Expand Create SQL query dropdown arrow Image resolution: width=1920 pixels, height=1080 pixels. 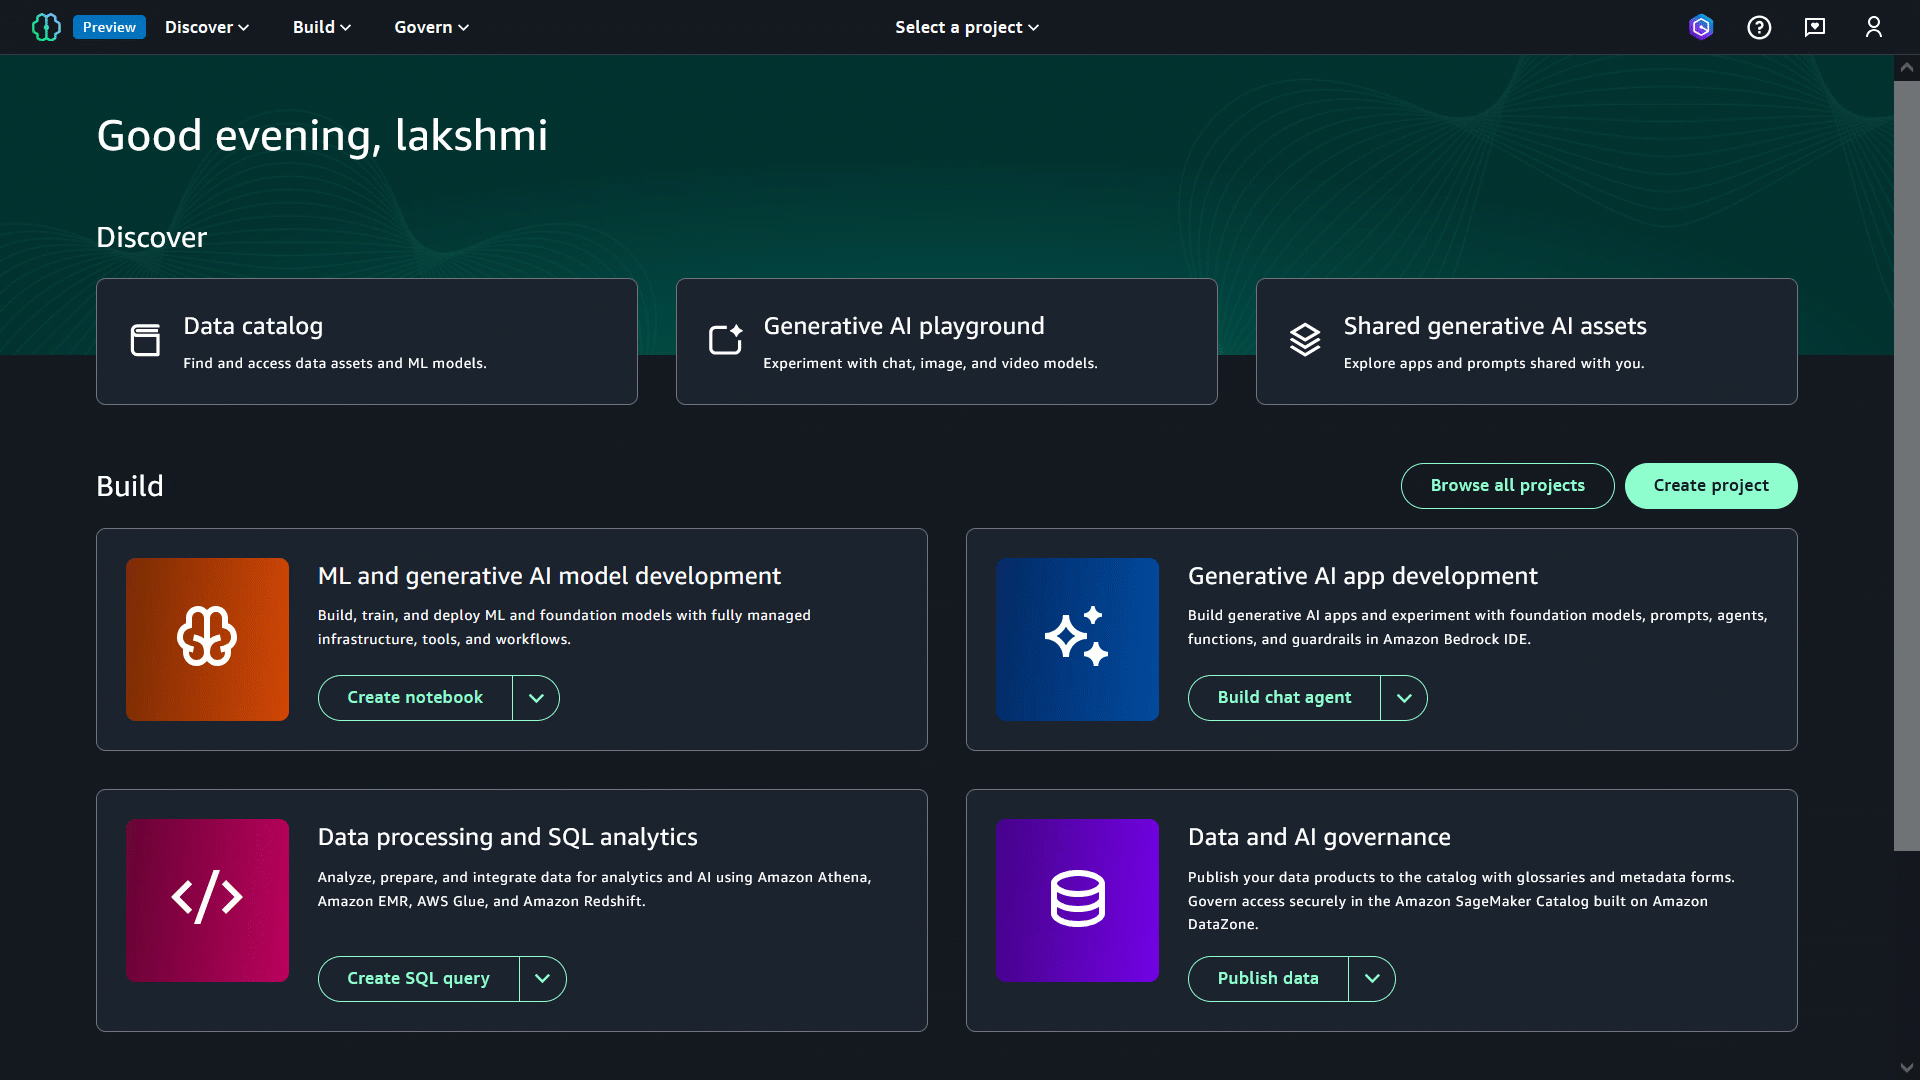(542, 979)
